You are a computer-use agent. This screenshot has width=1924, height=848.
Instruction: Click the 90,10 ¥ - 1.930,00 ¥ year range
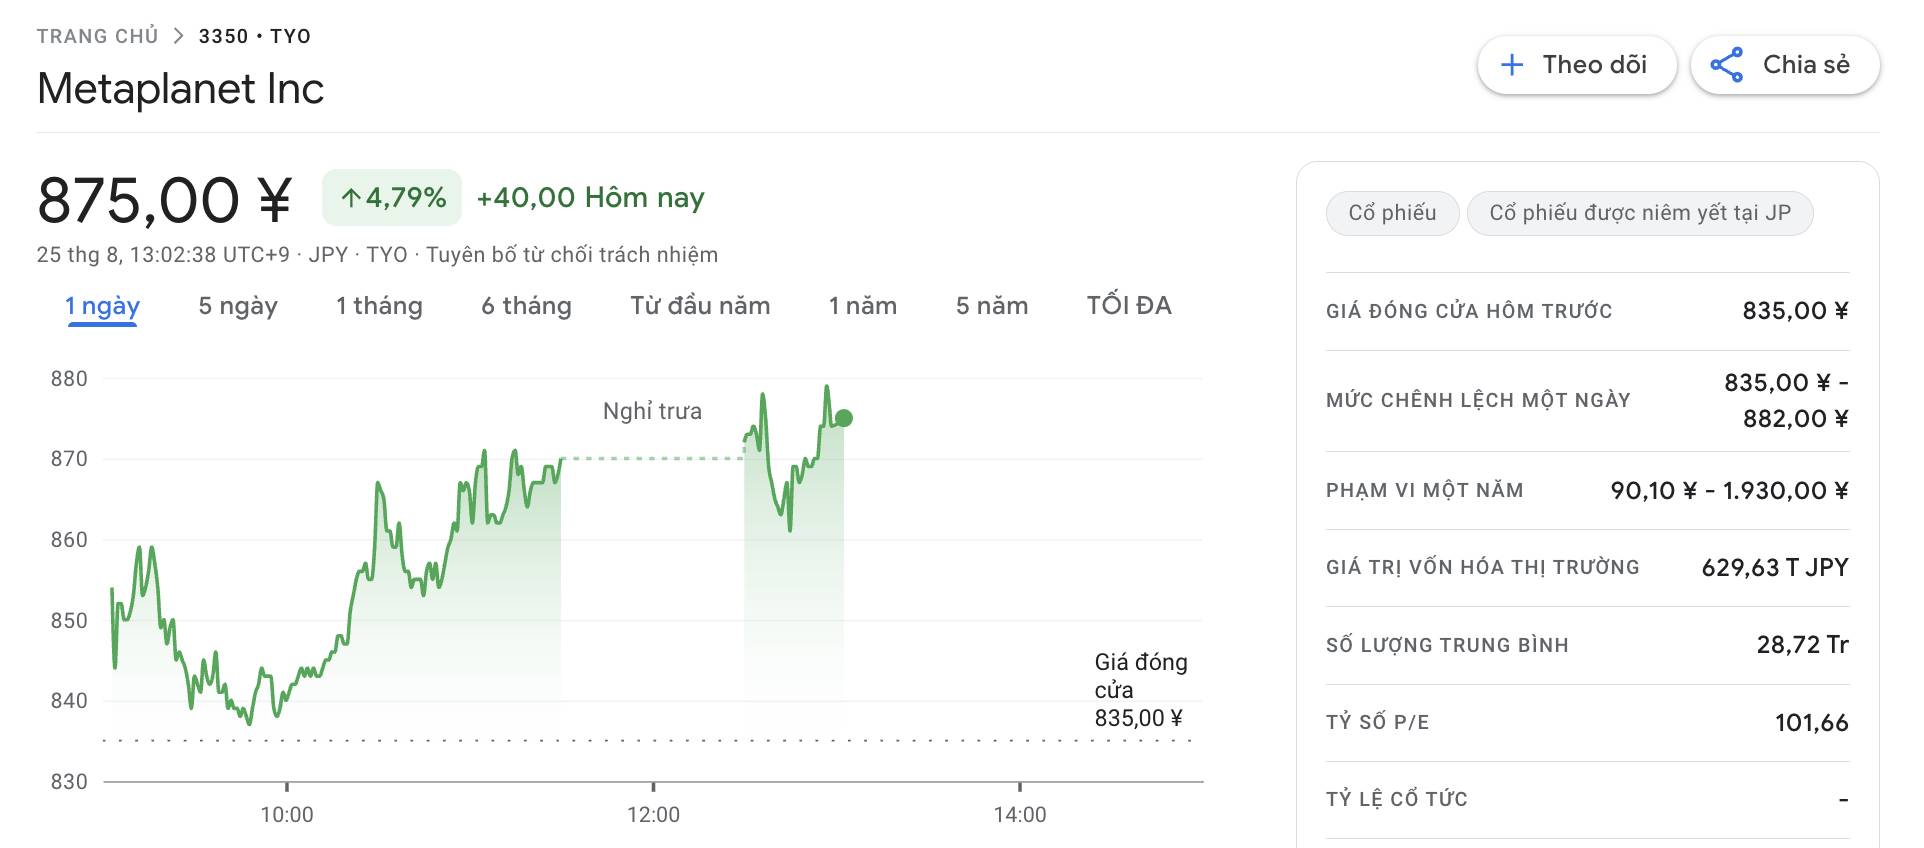pyautogui.click(x=1729, y=490)
